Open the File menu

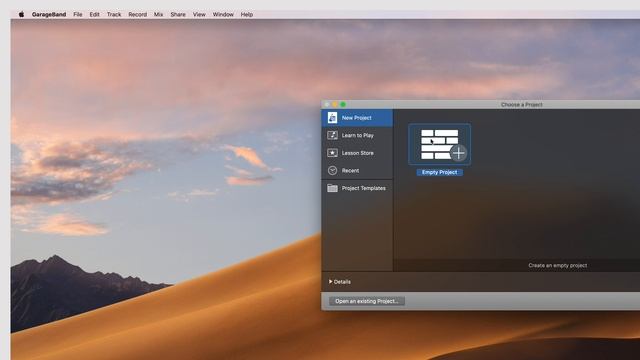pyautogui.click(x=78, y=14)
